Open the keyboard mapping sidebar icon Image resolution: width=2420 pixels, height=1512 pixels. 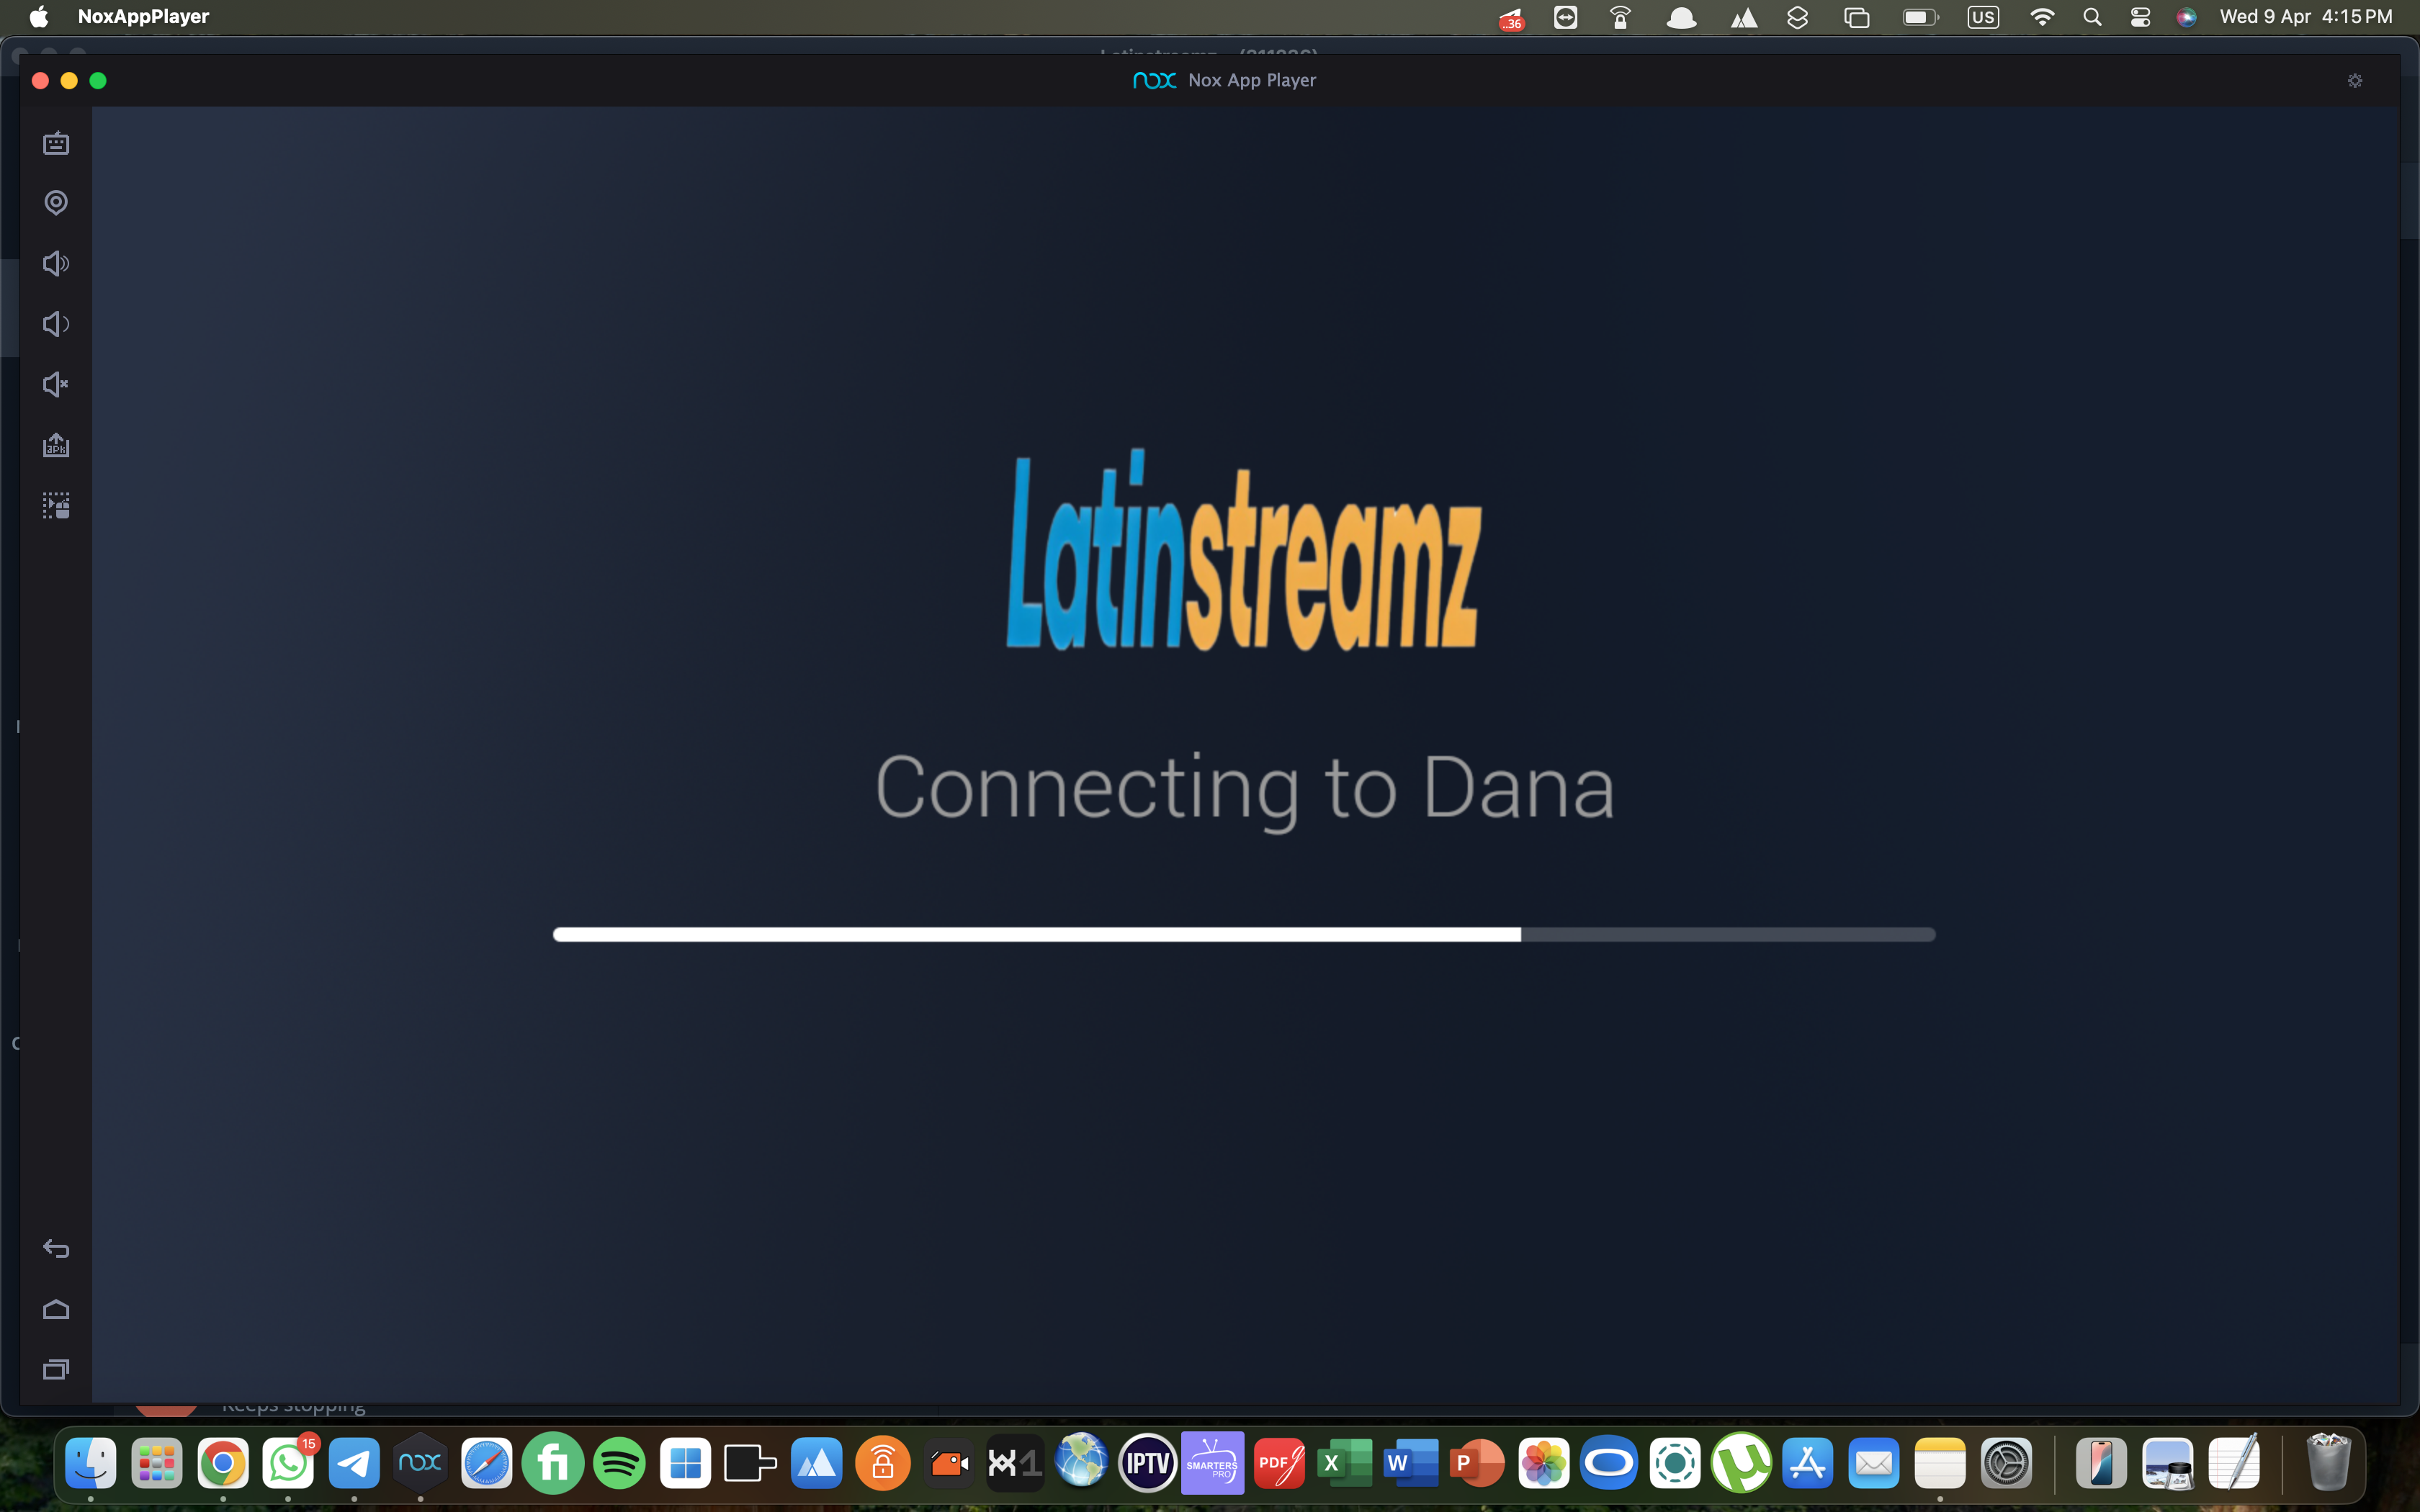pyautogui.click(x=56, y=143)
